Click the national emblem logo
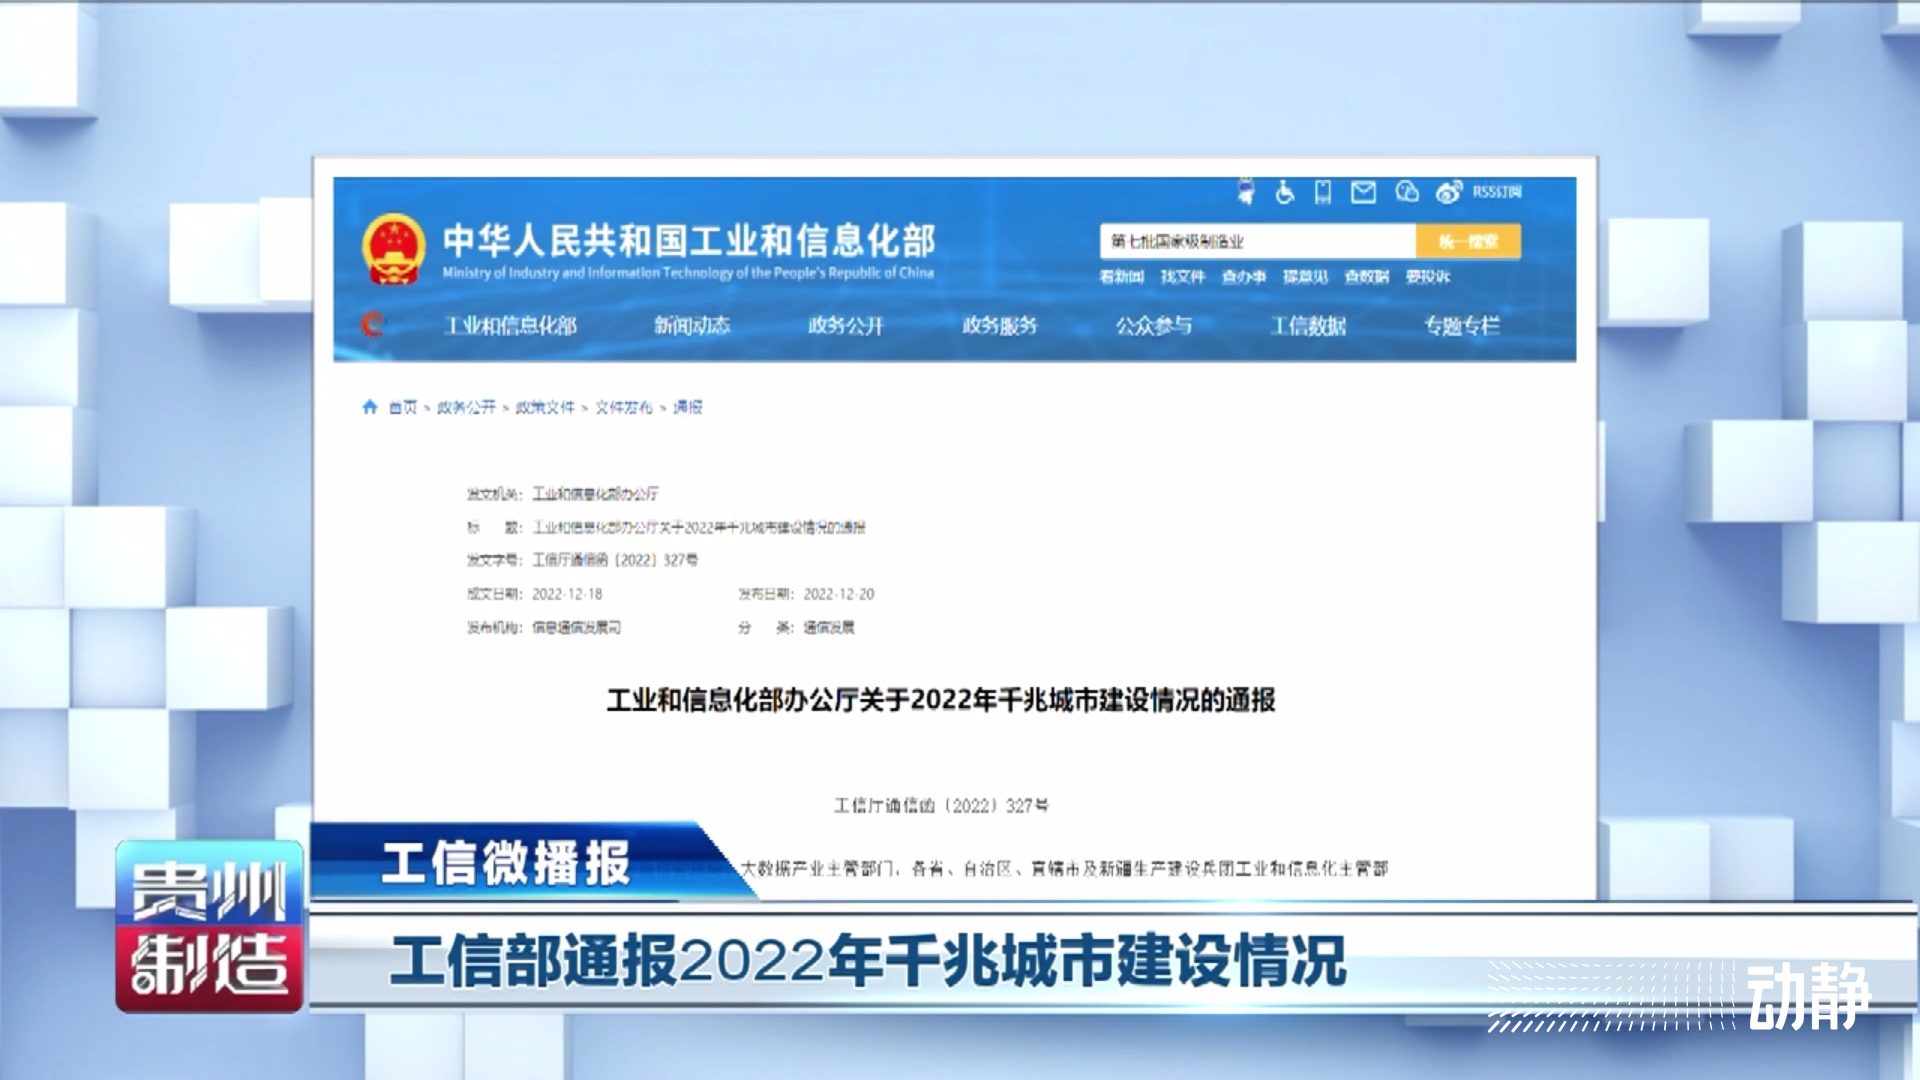Viewport: 1920px width, 1080px height. (394, 249)
